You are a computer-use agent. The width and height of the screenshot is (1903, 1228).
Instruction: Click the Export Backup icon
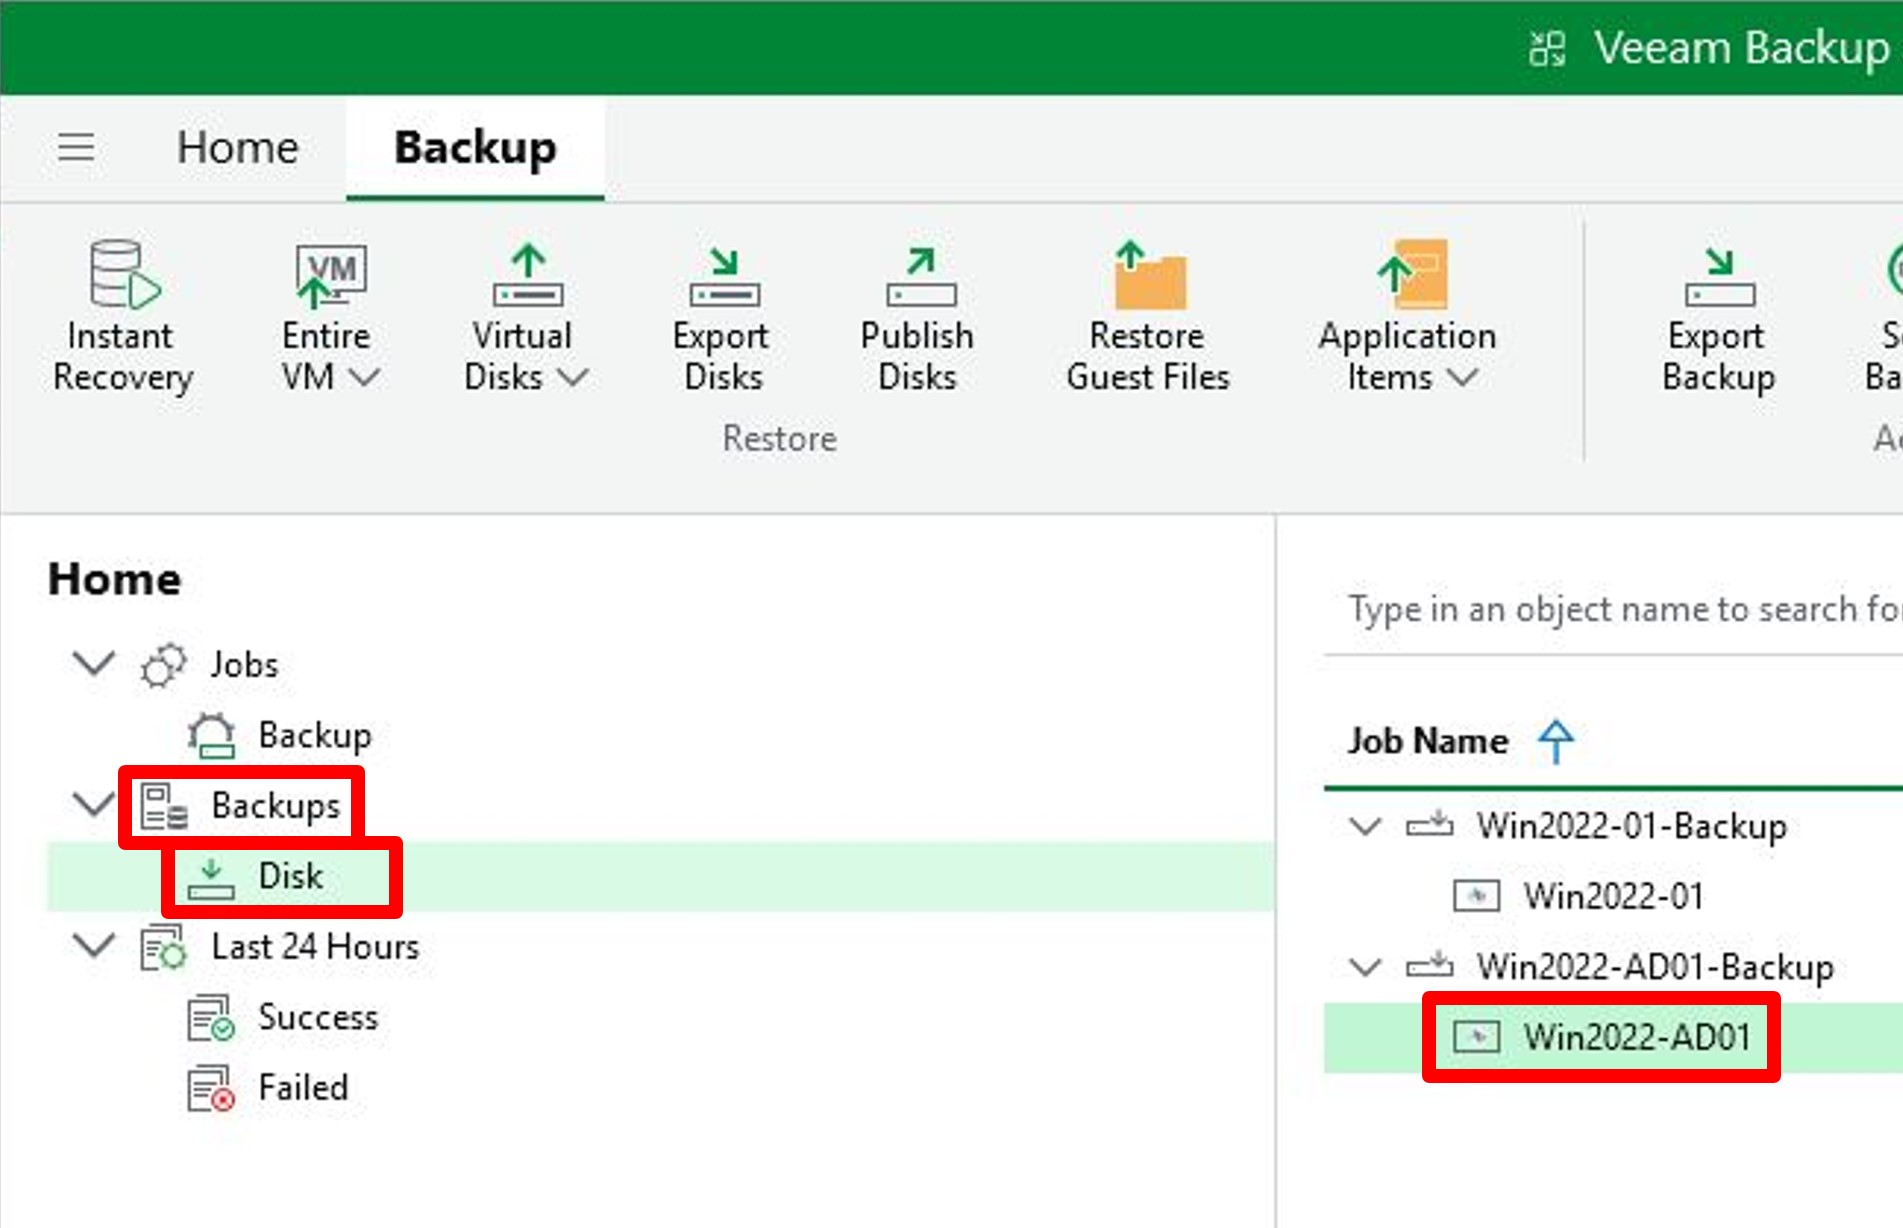coord(1720,276)
